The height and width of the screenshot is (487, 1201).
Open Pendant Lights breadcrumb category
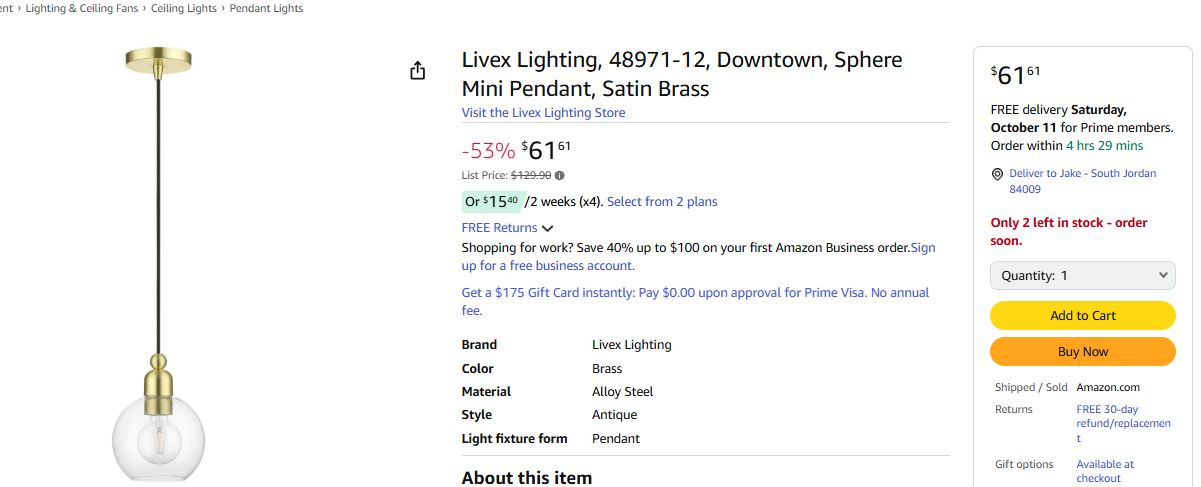tap(266, 8)
